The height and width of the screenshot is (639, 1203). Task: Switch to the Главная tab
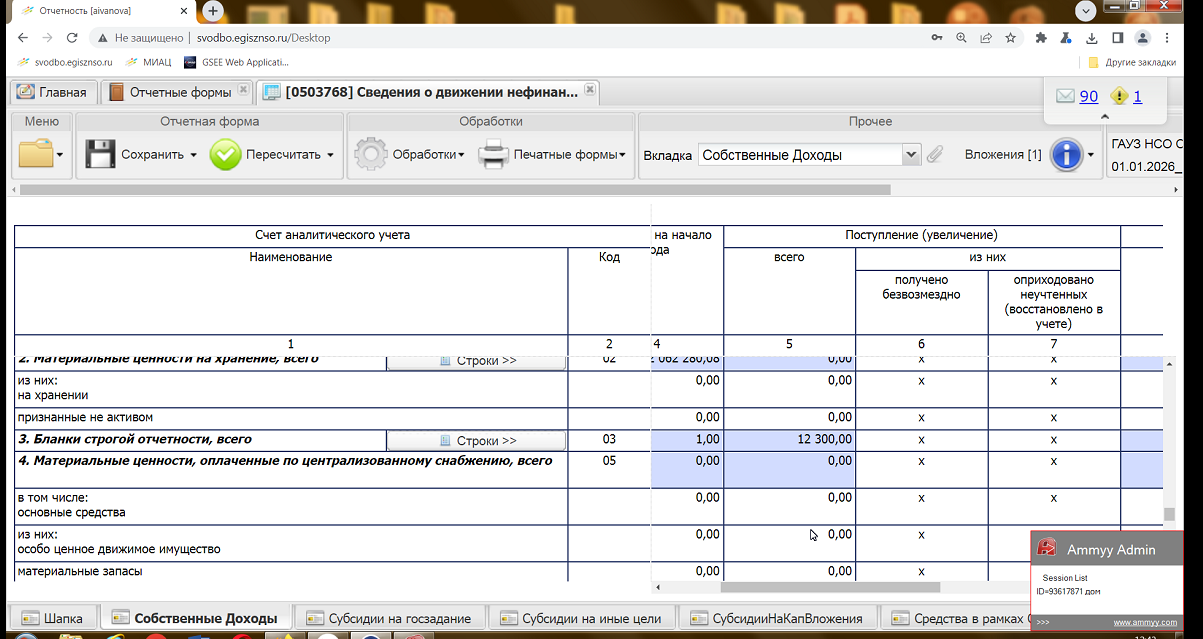(x=54, y=92)
